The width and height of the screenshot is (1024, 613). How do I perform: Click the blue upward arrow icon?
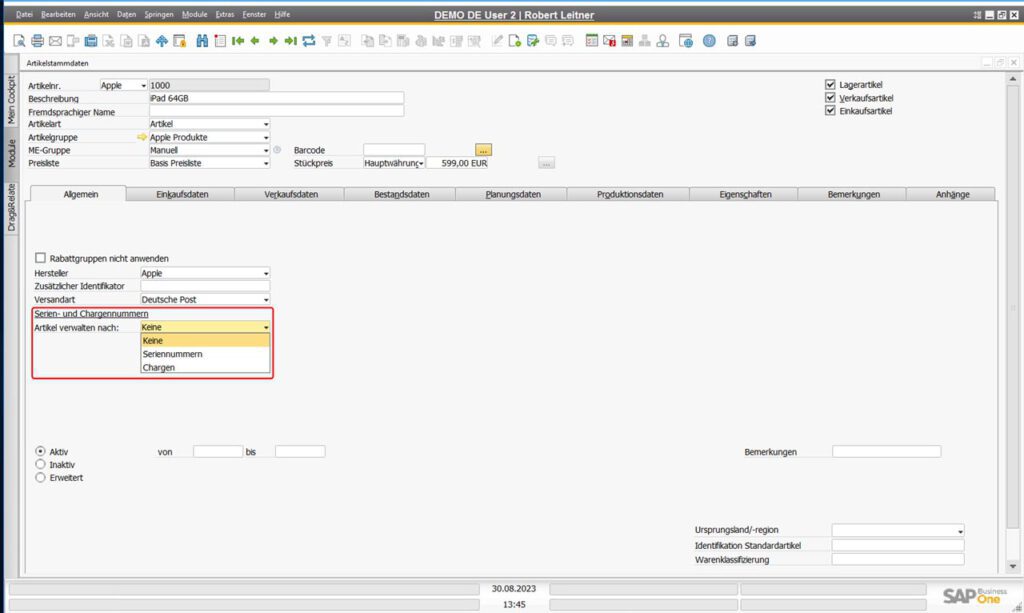[161, 41]
